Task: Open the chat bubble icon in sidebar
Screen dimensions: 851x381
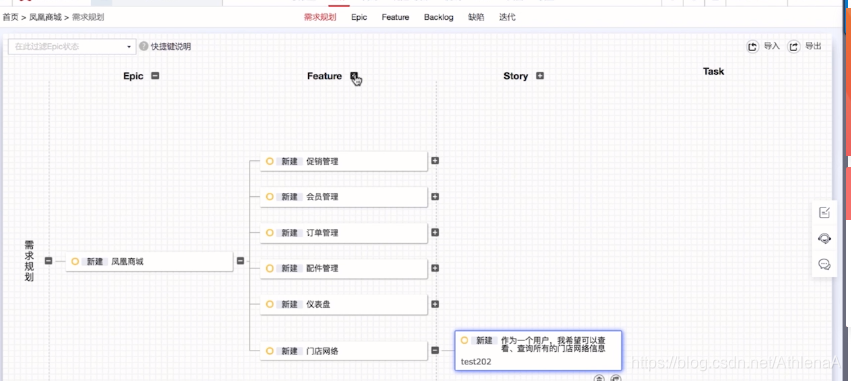Action: pyautogui.click(x=824, y=264)
